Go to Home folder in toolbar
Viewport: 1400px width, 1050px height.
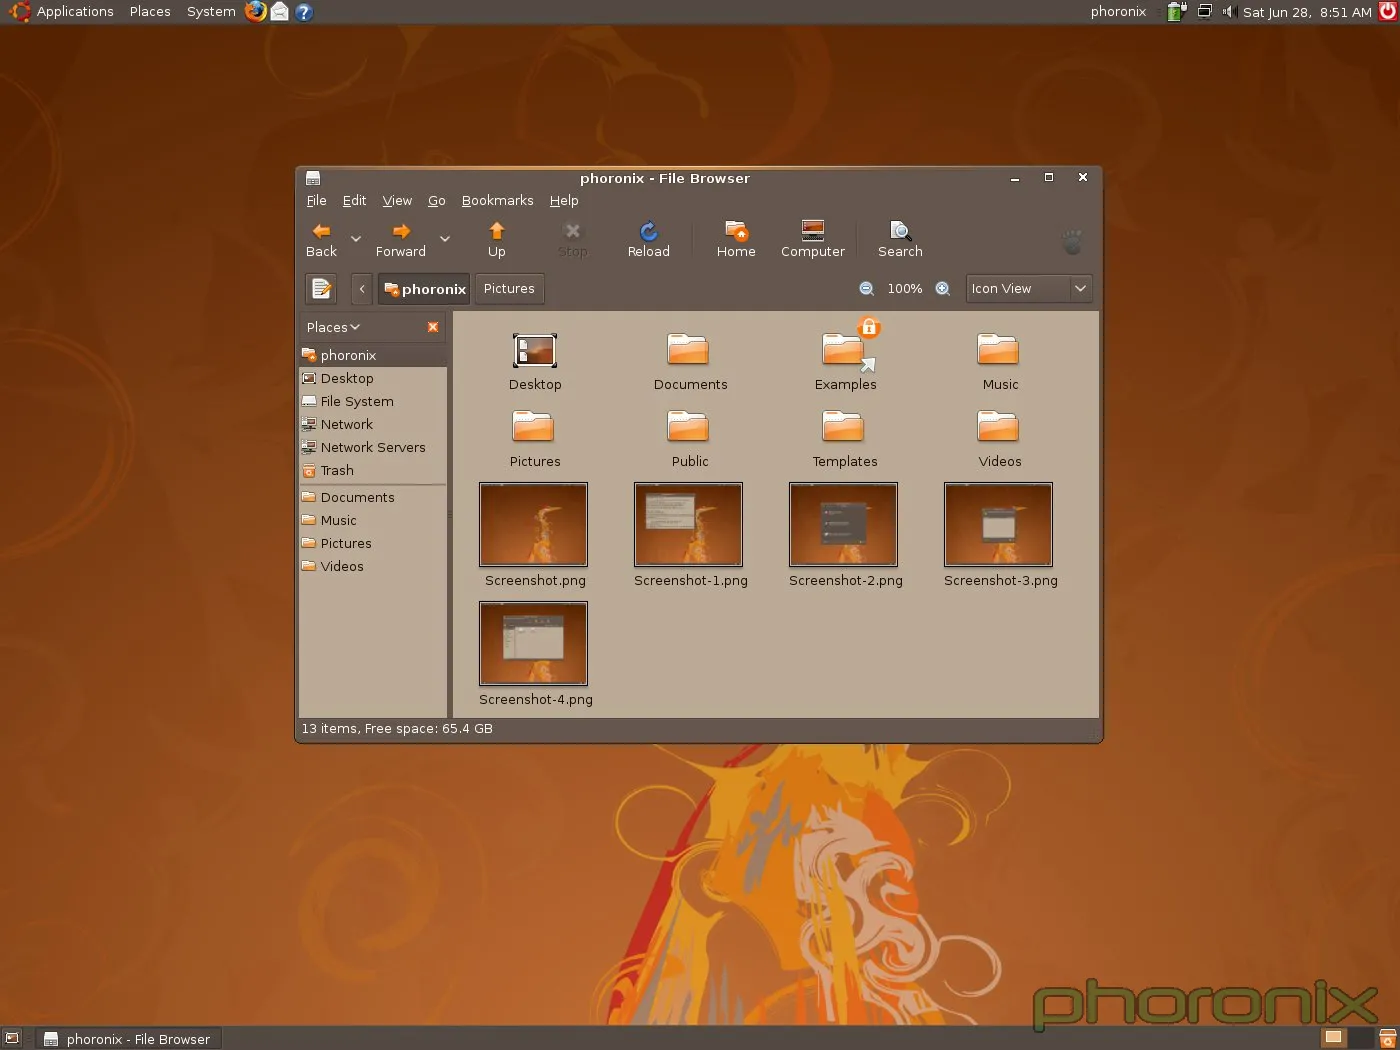(x=736, y=240)
